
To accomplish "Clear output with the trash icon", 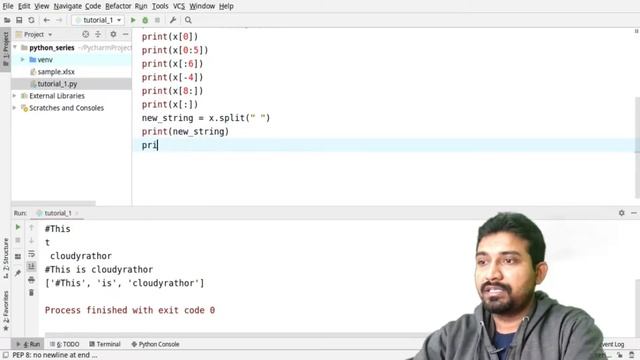I will 31,293.
